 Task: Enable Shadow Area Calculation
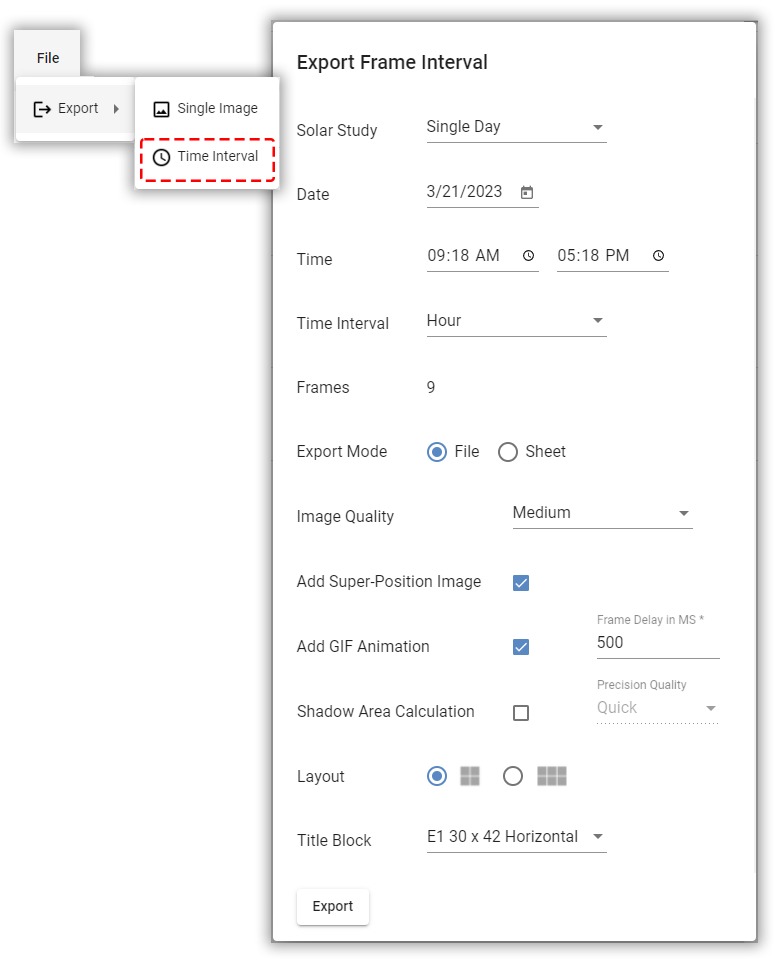point(520,712)
